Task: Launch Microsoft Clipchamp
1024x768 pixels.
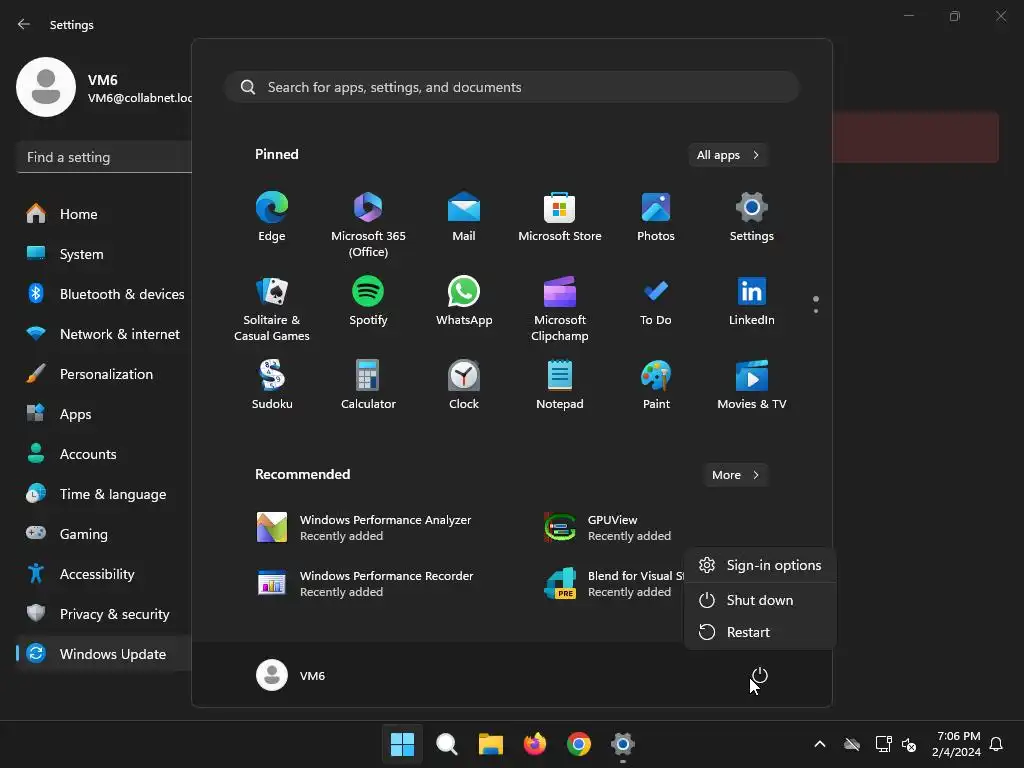Action: tap(560, 308)
